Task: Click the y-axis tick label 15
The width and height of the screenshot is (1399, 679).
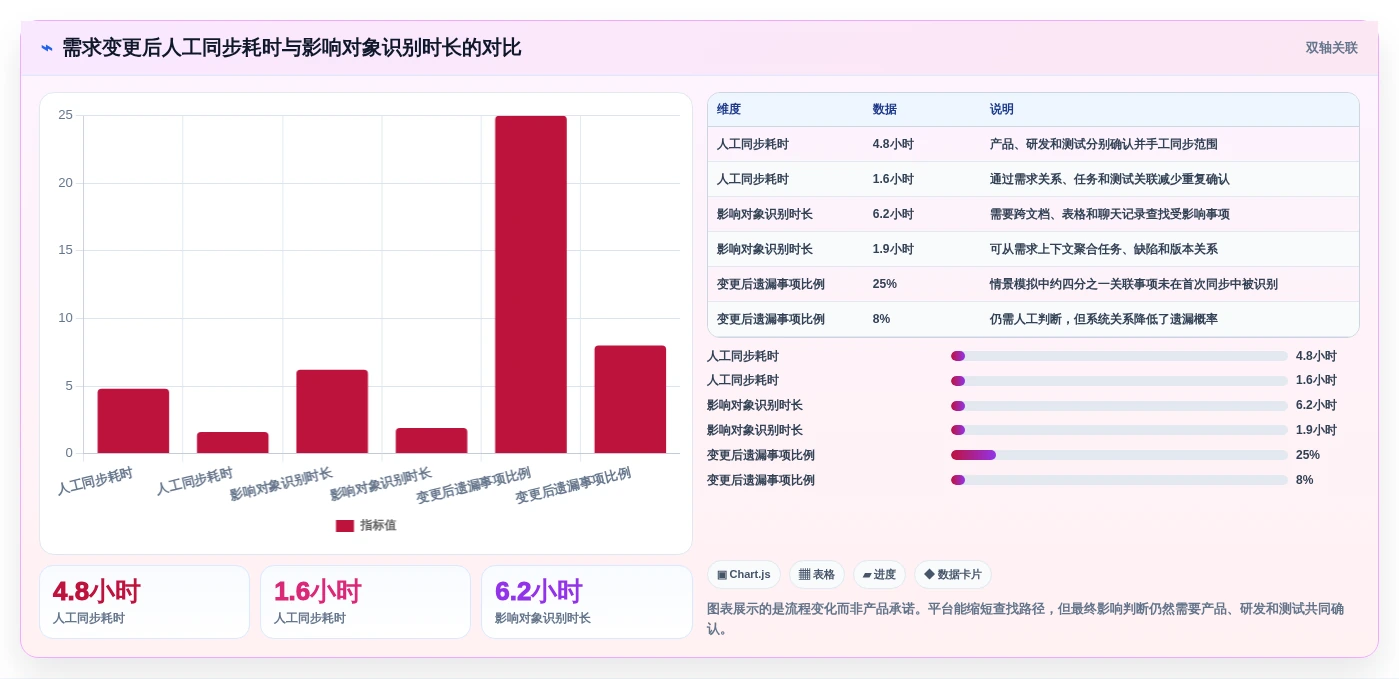Action: pyautogui.click(x=65, y=250)
